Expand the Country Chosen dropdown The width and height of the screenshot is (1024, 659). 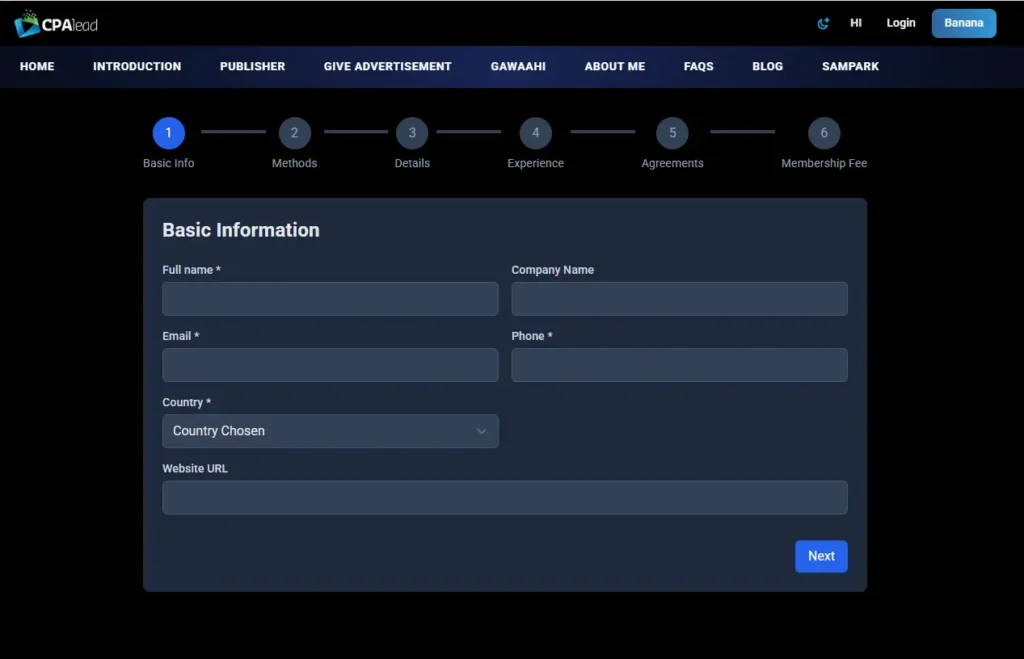pyautogui.click(x=330, y=431)
